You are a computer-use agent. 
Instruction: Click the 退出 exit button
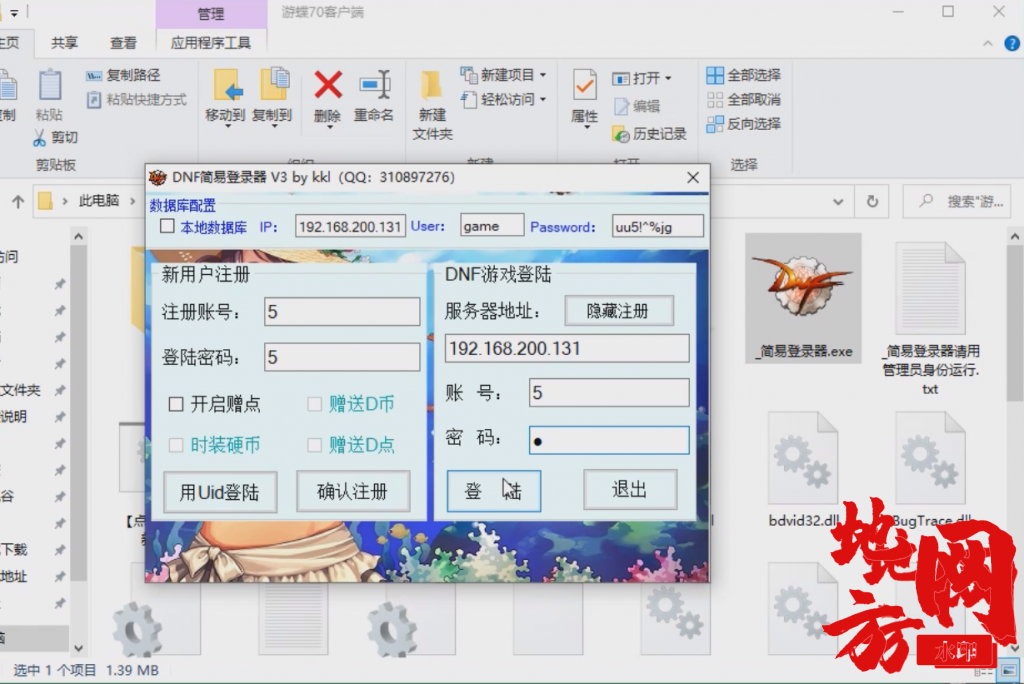(630, 489)
